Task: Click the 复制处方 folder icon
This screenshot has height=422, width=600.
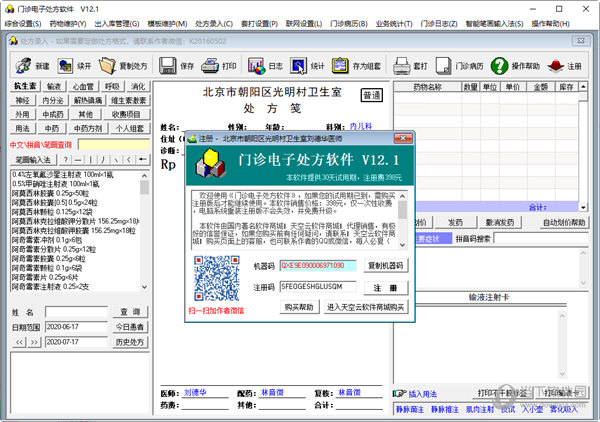Action: (107, 66)
